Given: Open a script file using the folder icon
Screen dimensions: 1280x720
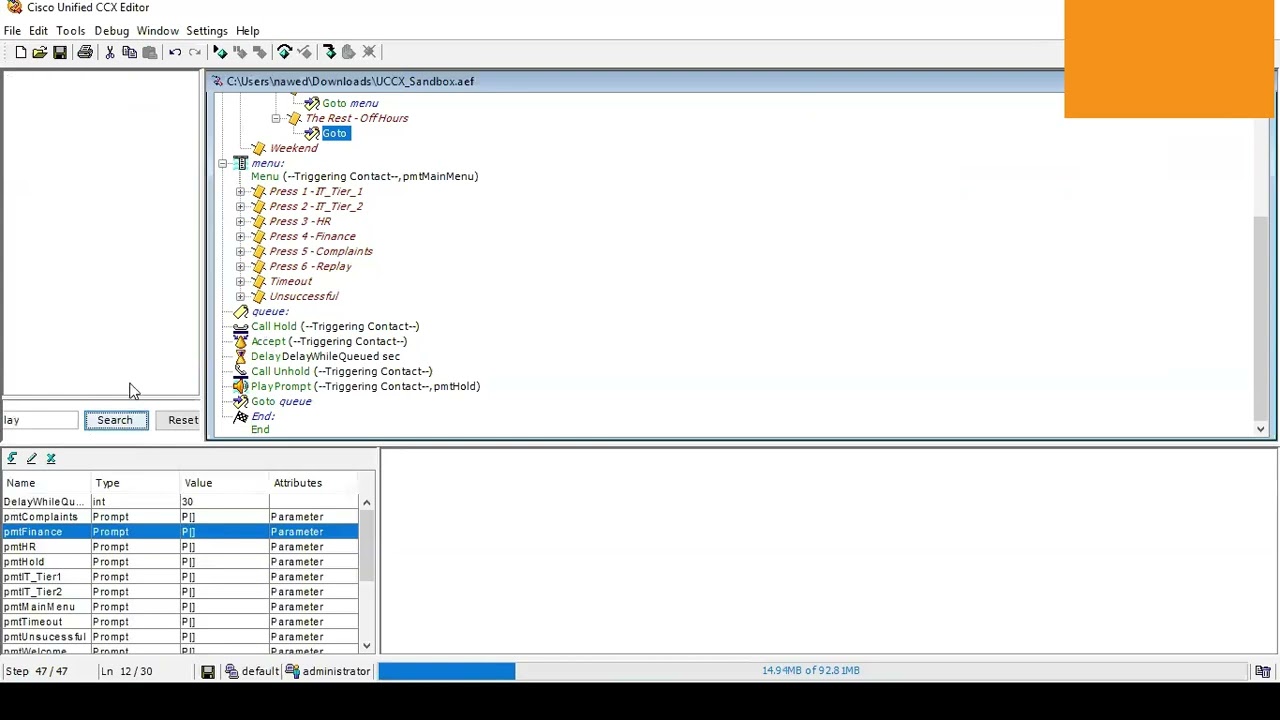Looking at the screenshot, I should pos(40,52).
